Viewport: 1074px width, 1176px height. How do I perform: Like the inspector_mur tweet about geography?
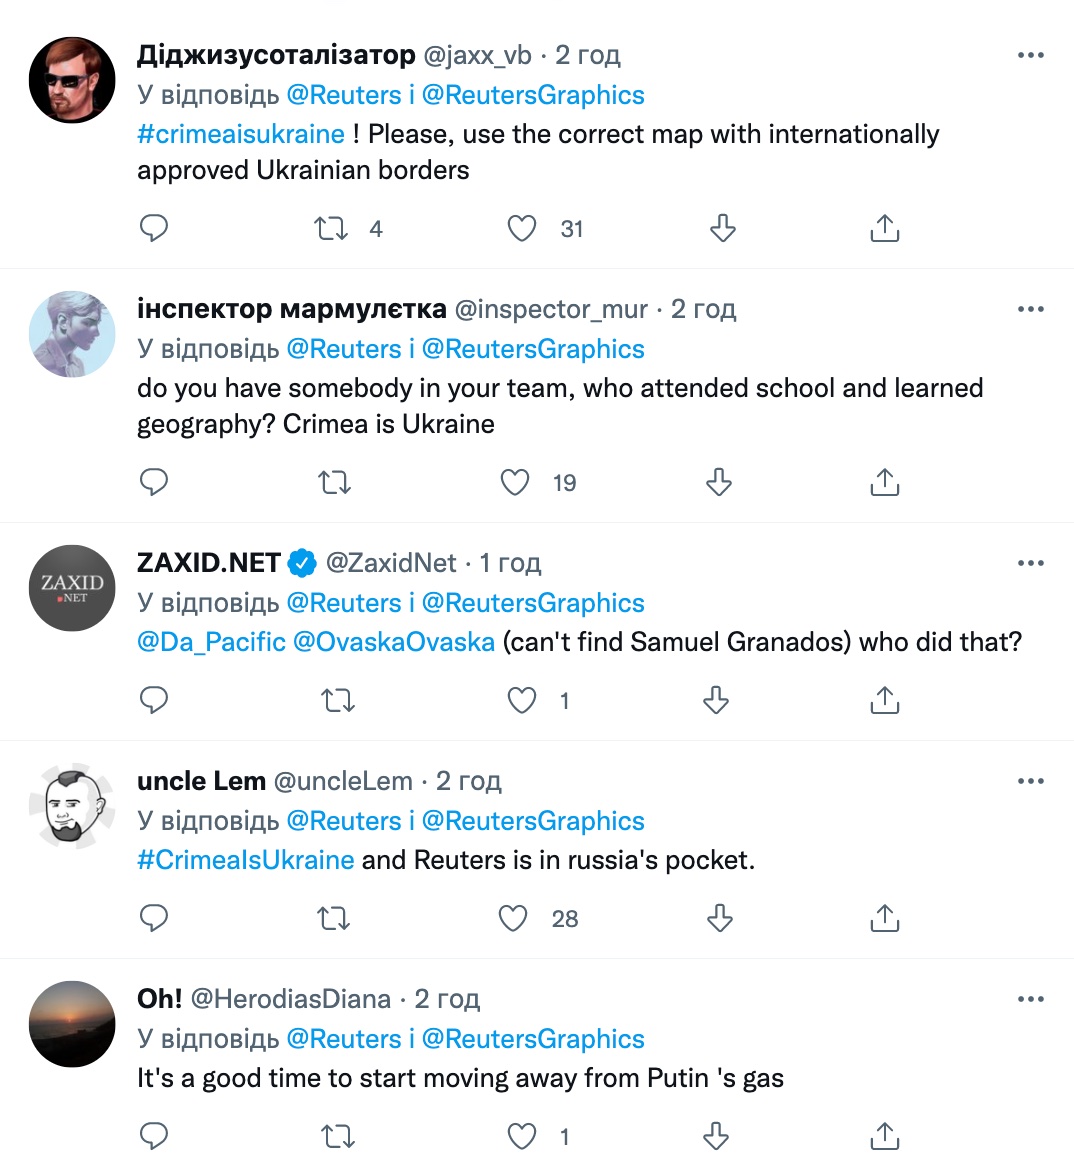pos(515,483)
